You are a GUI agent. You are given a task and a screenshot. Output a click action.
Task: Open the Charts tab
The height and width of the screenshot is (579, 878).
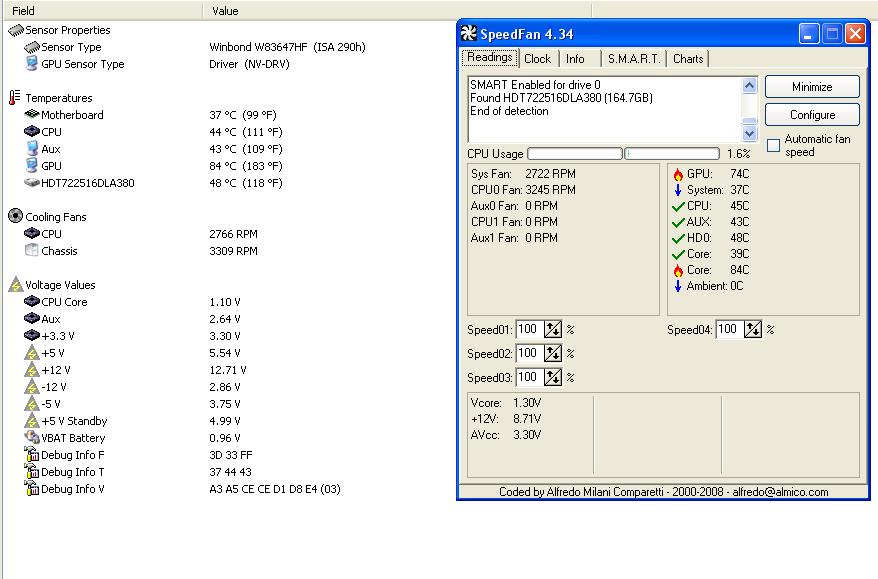[688, 59]
